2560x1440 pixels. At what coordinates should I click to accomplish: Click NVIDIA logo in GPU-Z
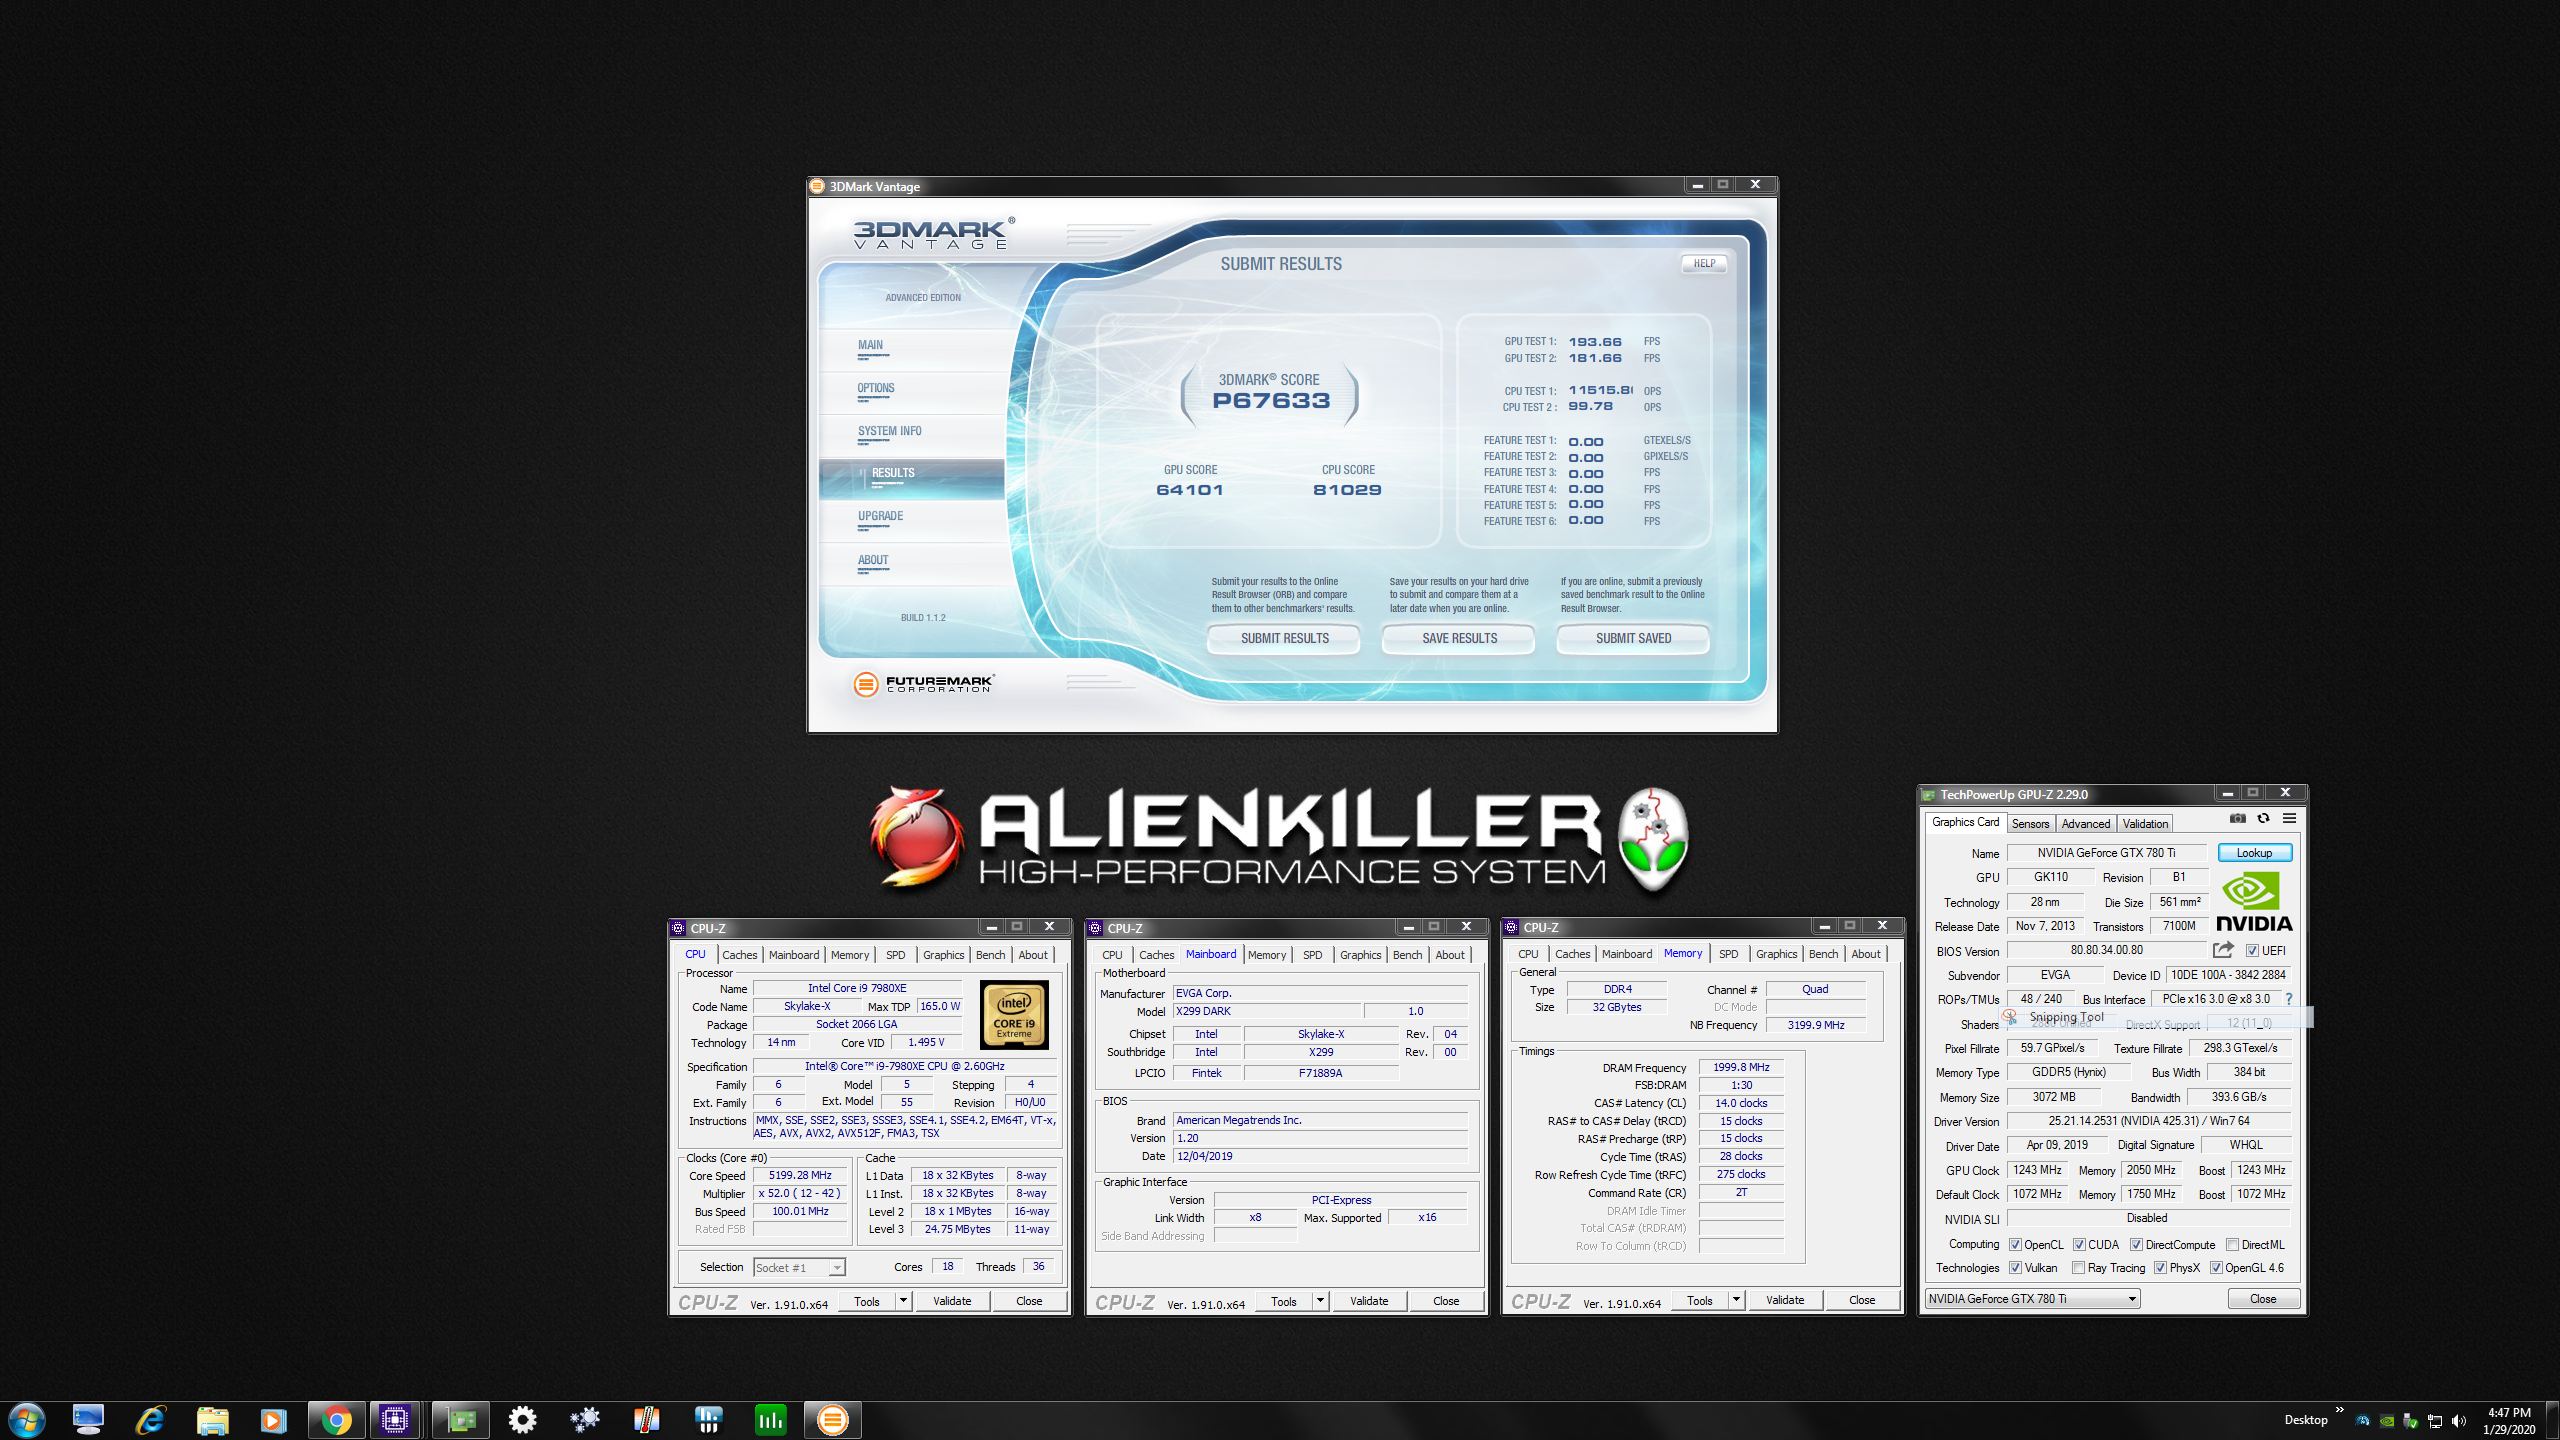tap(2254, 902)
